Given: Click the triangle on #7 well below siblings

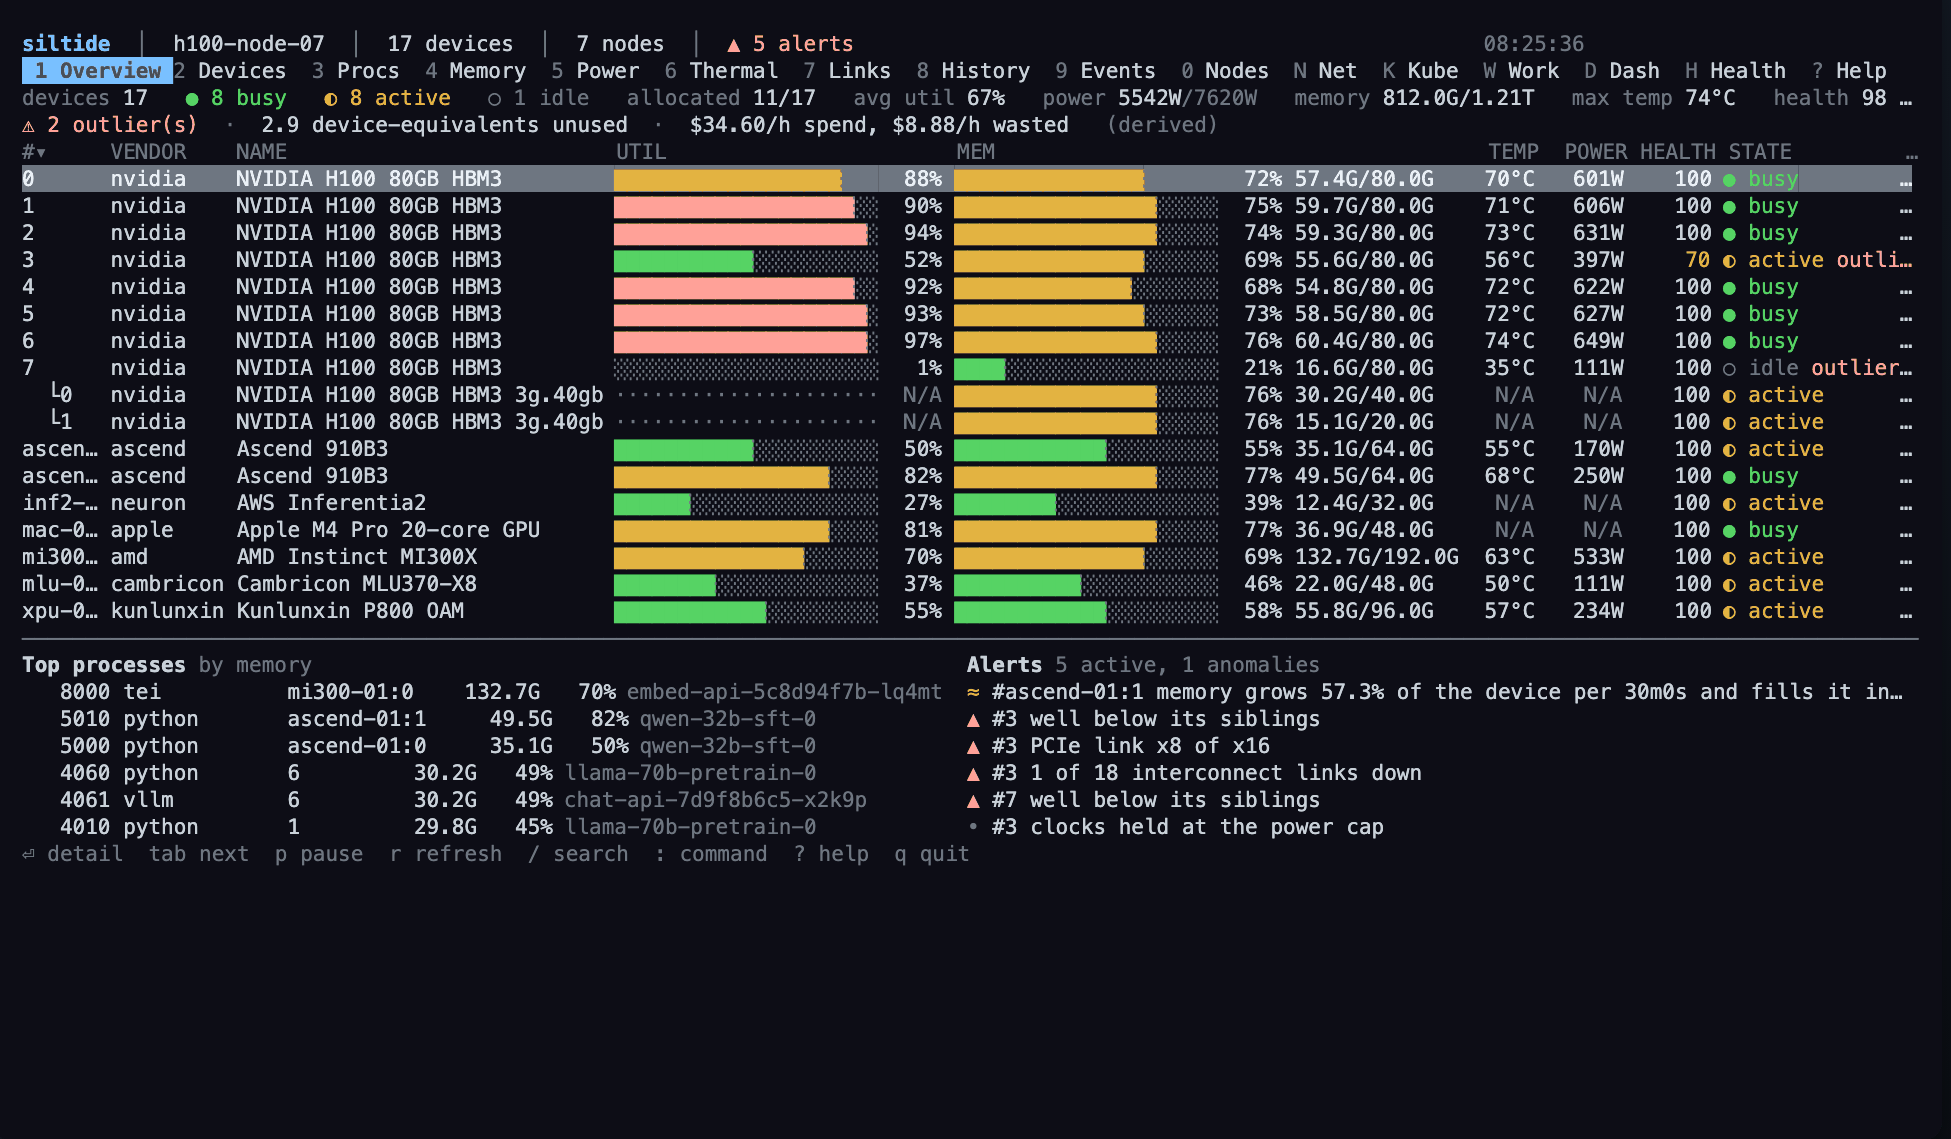Looking at the screenshot, I should coord(973,800).
